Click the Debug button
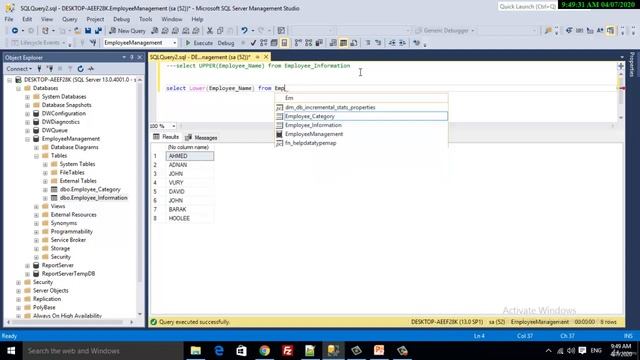This screenshot has width=640, height=360. [226, 43]
